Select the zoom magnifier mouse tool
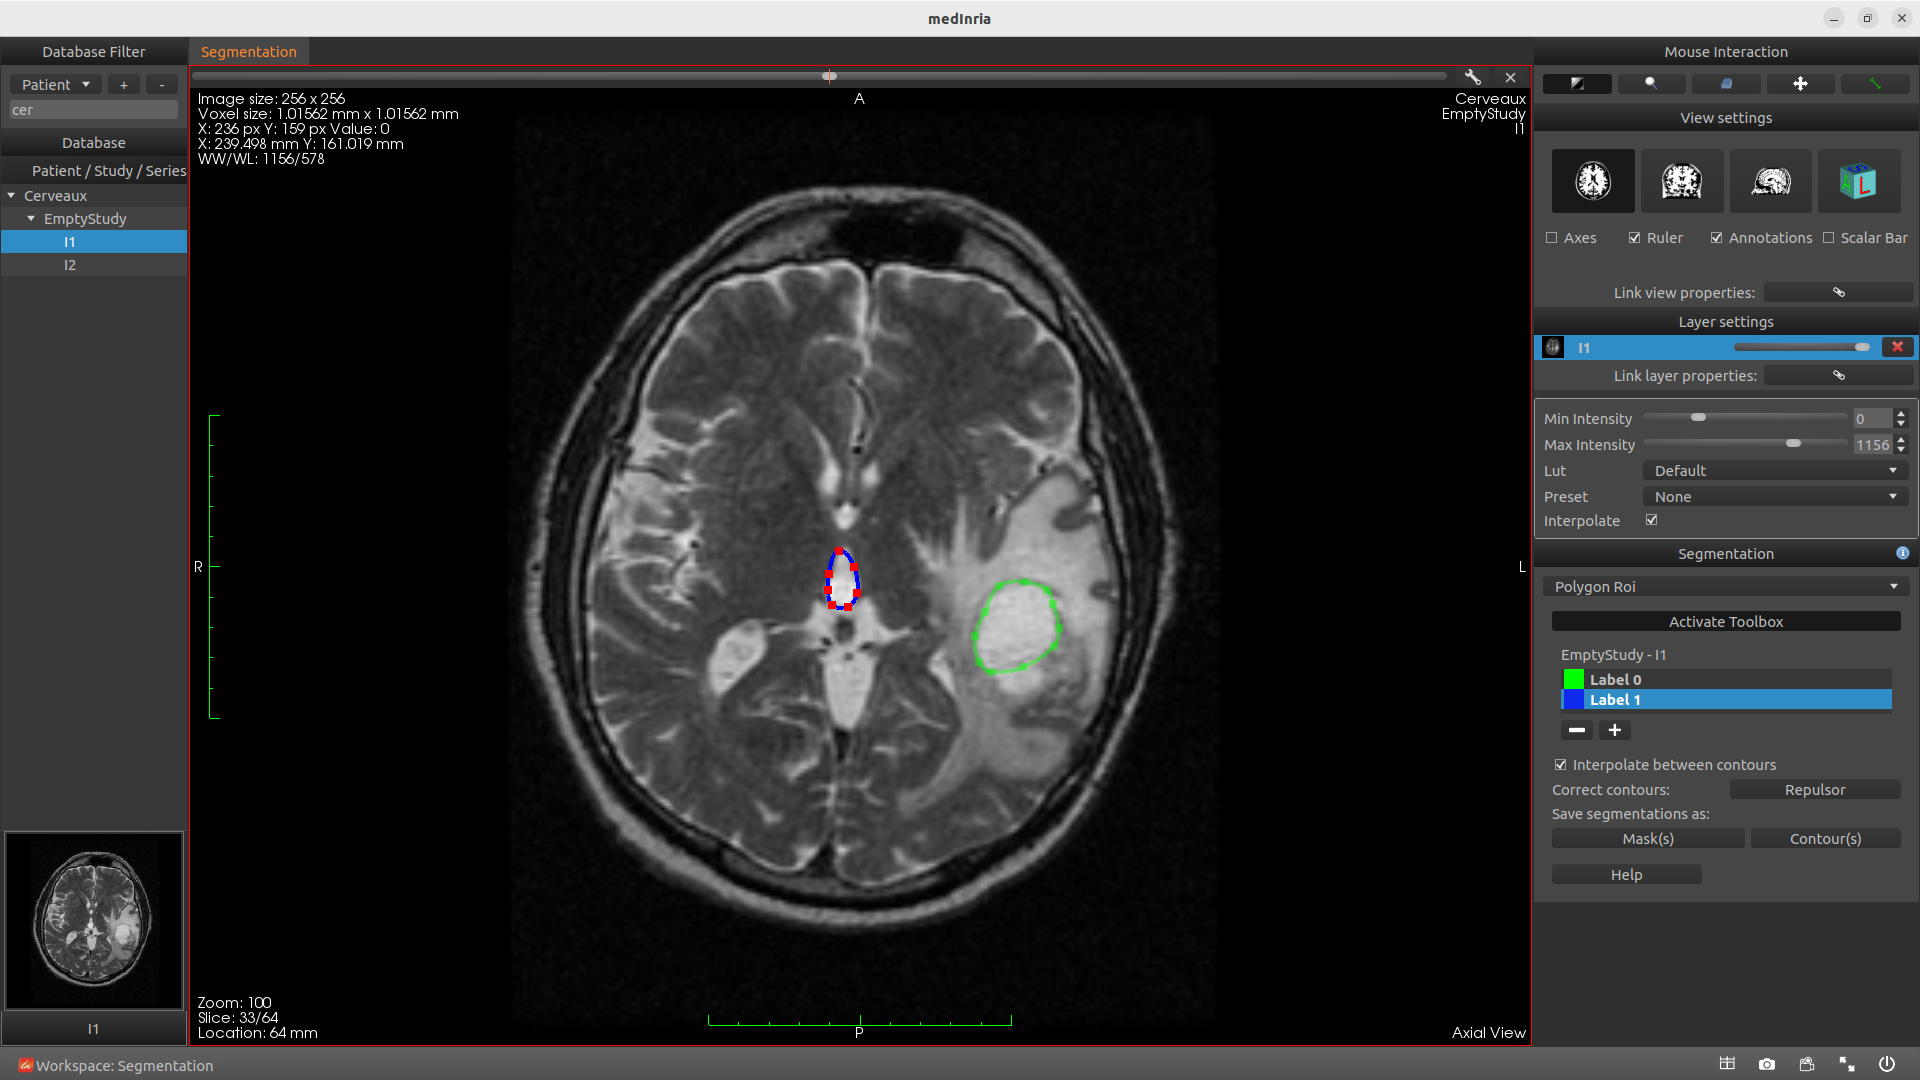Screen dimensions: 1920x1080 click(1651, 84)
